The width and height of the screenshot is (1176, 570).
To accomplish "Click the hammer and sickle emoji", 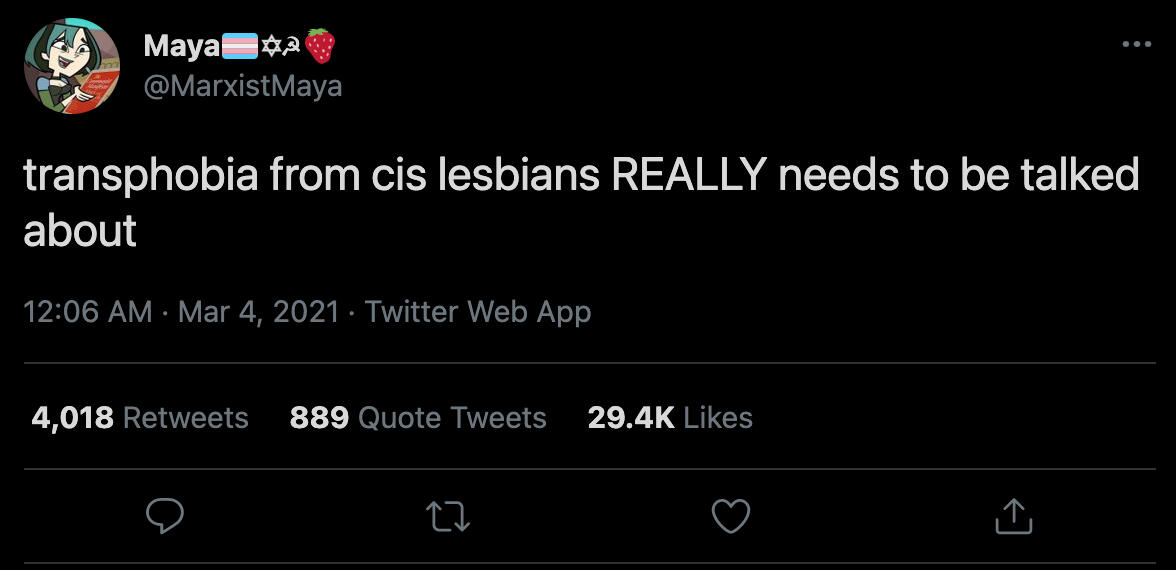I will [292, 46].
